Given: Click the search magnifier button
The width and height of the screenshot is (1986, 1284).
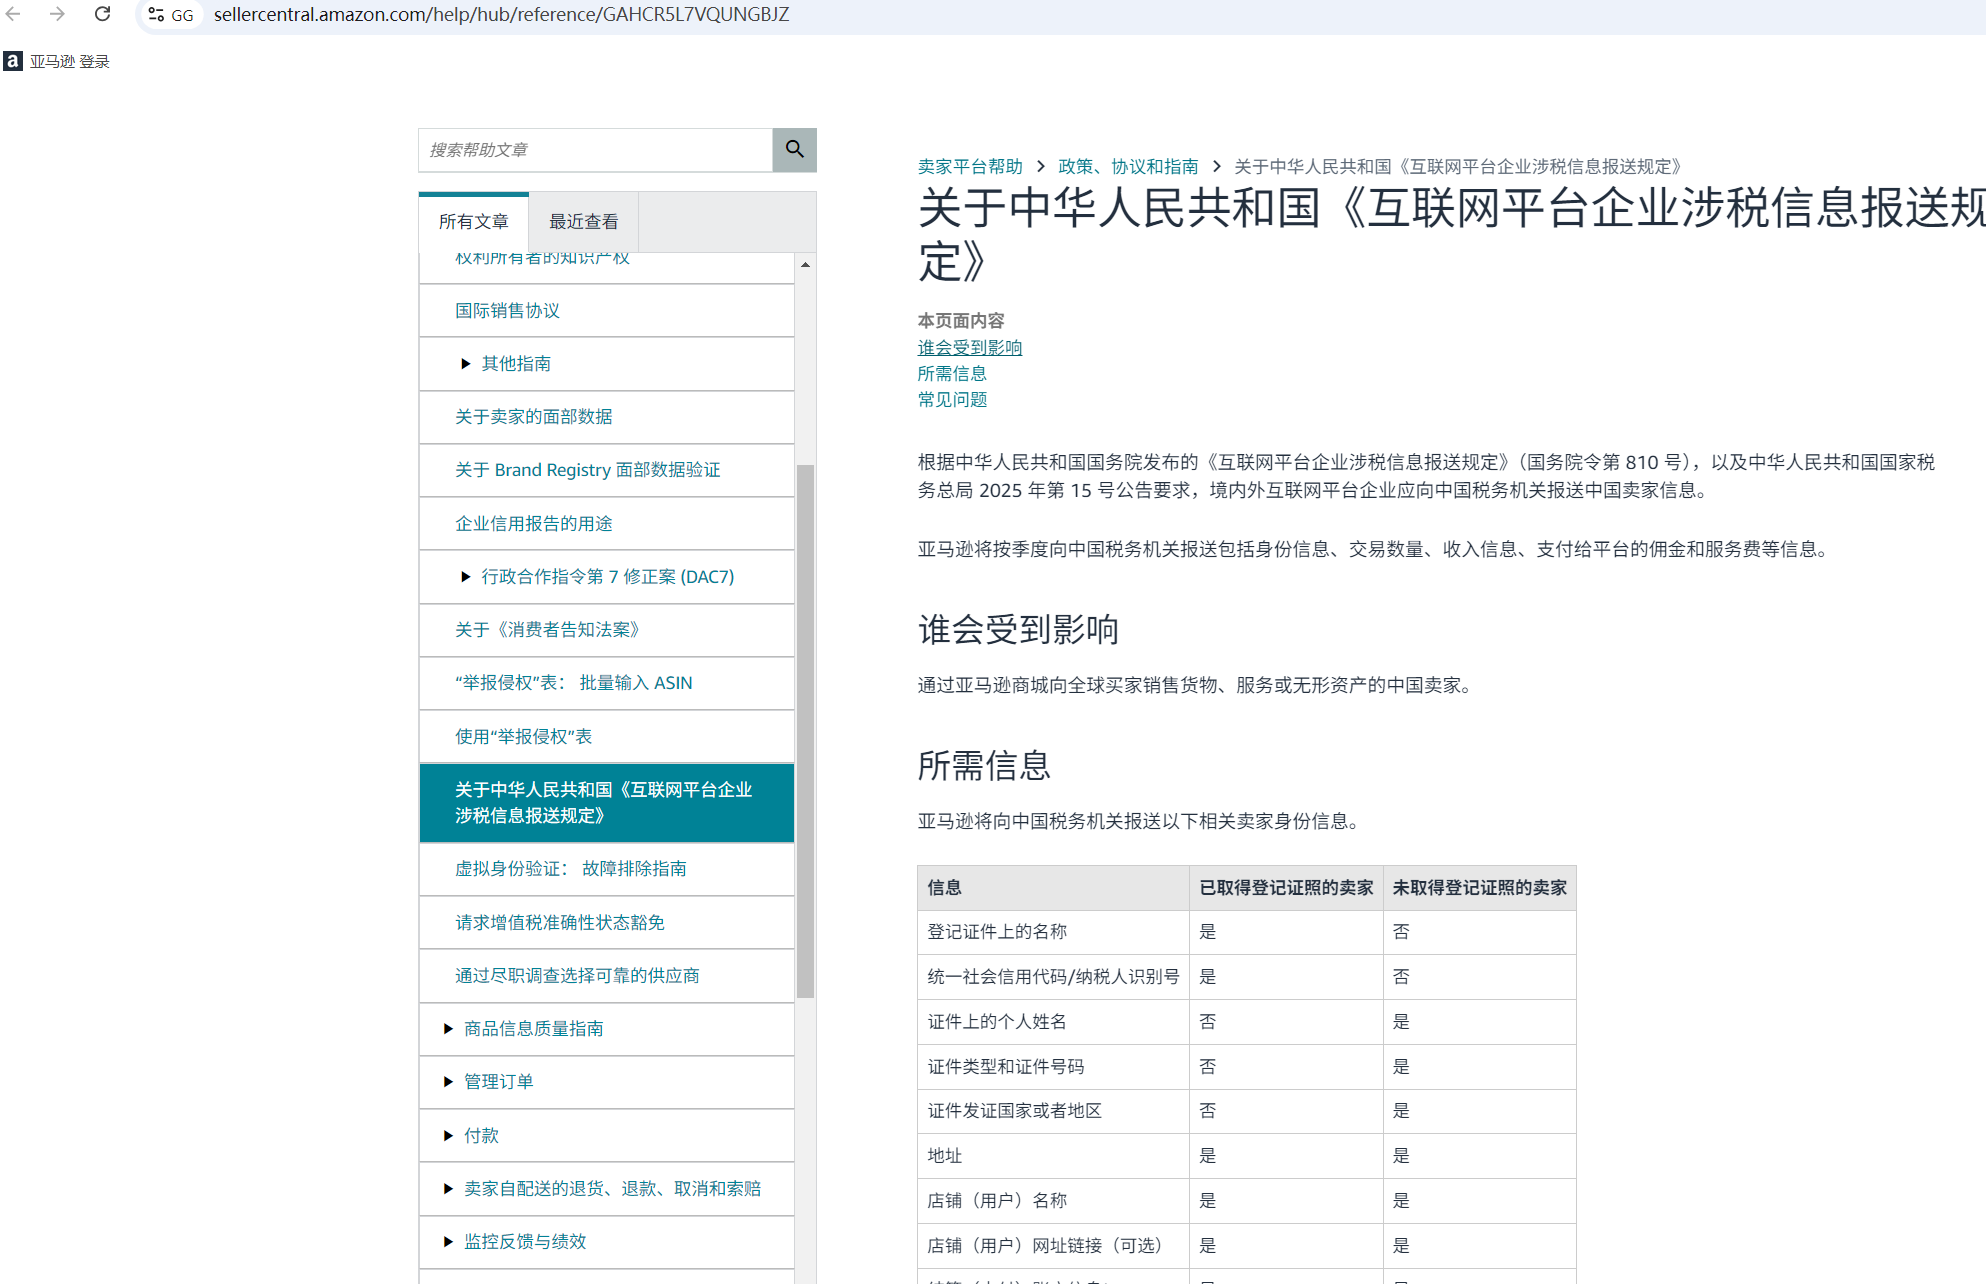Looking at the screenshot, I should (x=794, y=150).
